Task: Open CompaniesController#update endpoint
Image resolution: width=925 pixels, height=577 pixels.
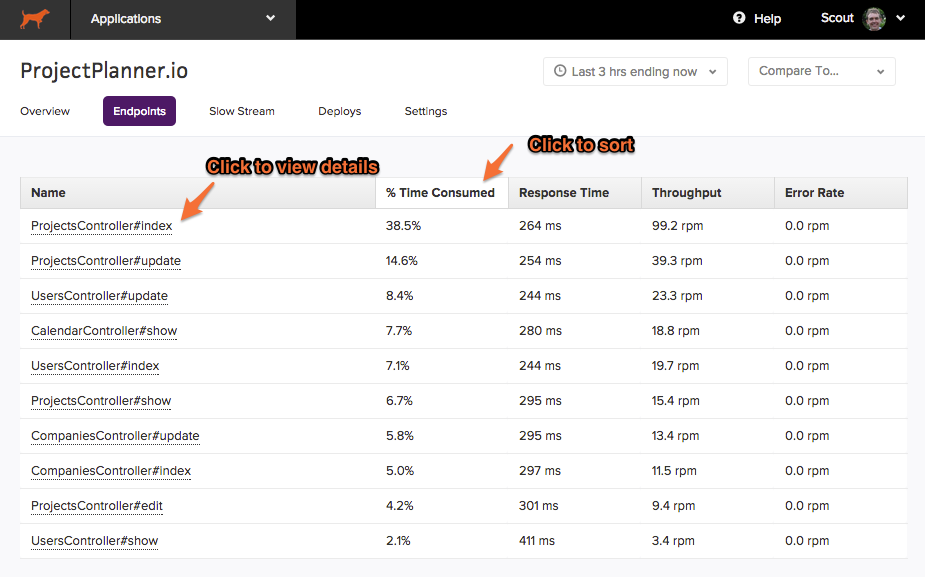Action: pos(115,436)
